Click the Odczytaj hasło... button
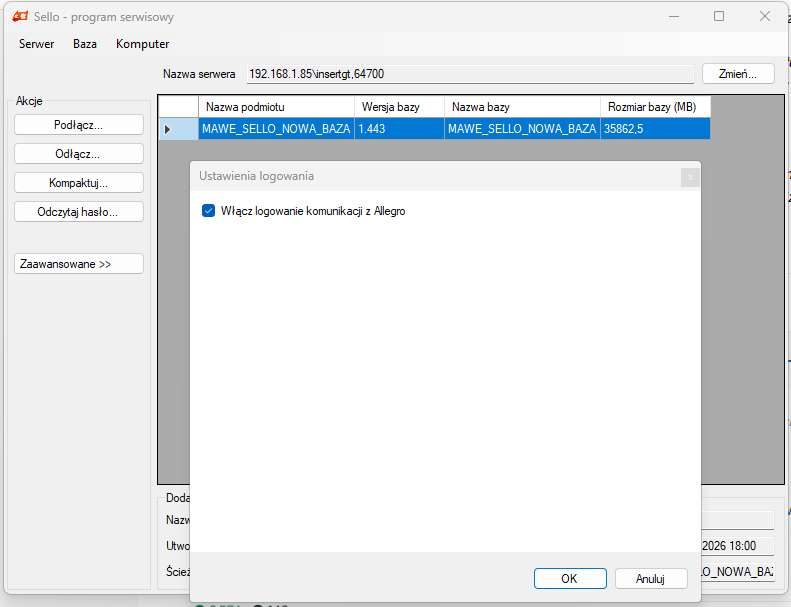 [79, 212]
